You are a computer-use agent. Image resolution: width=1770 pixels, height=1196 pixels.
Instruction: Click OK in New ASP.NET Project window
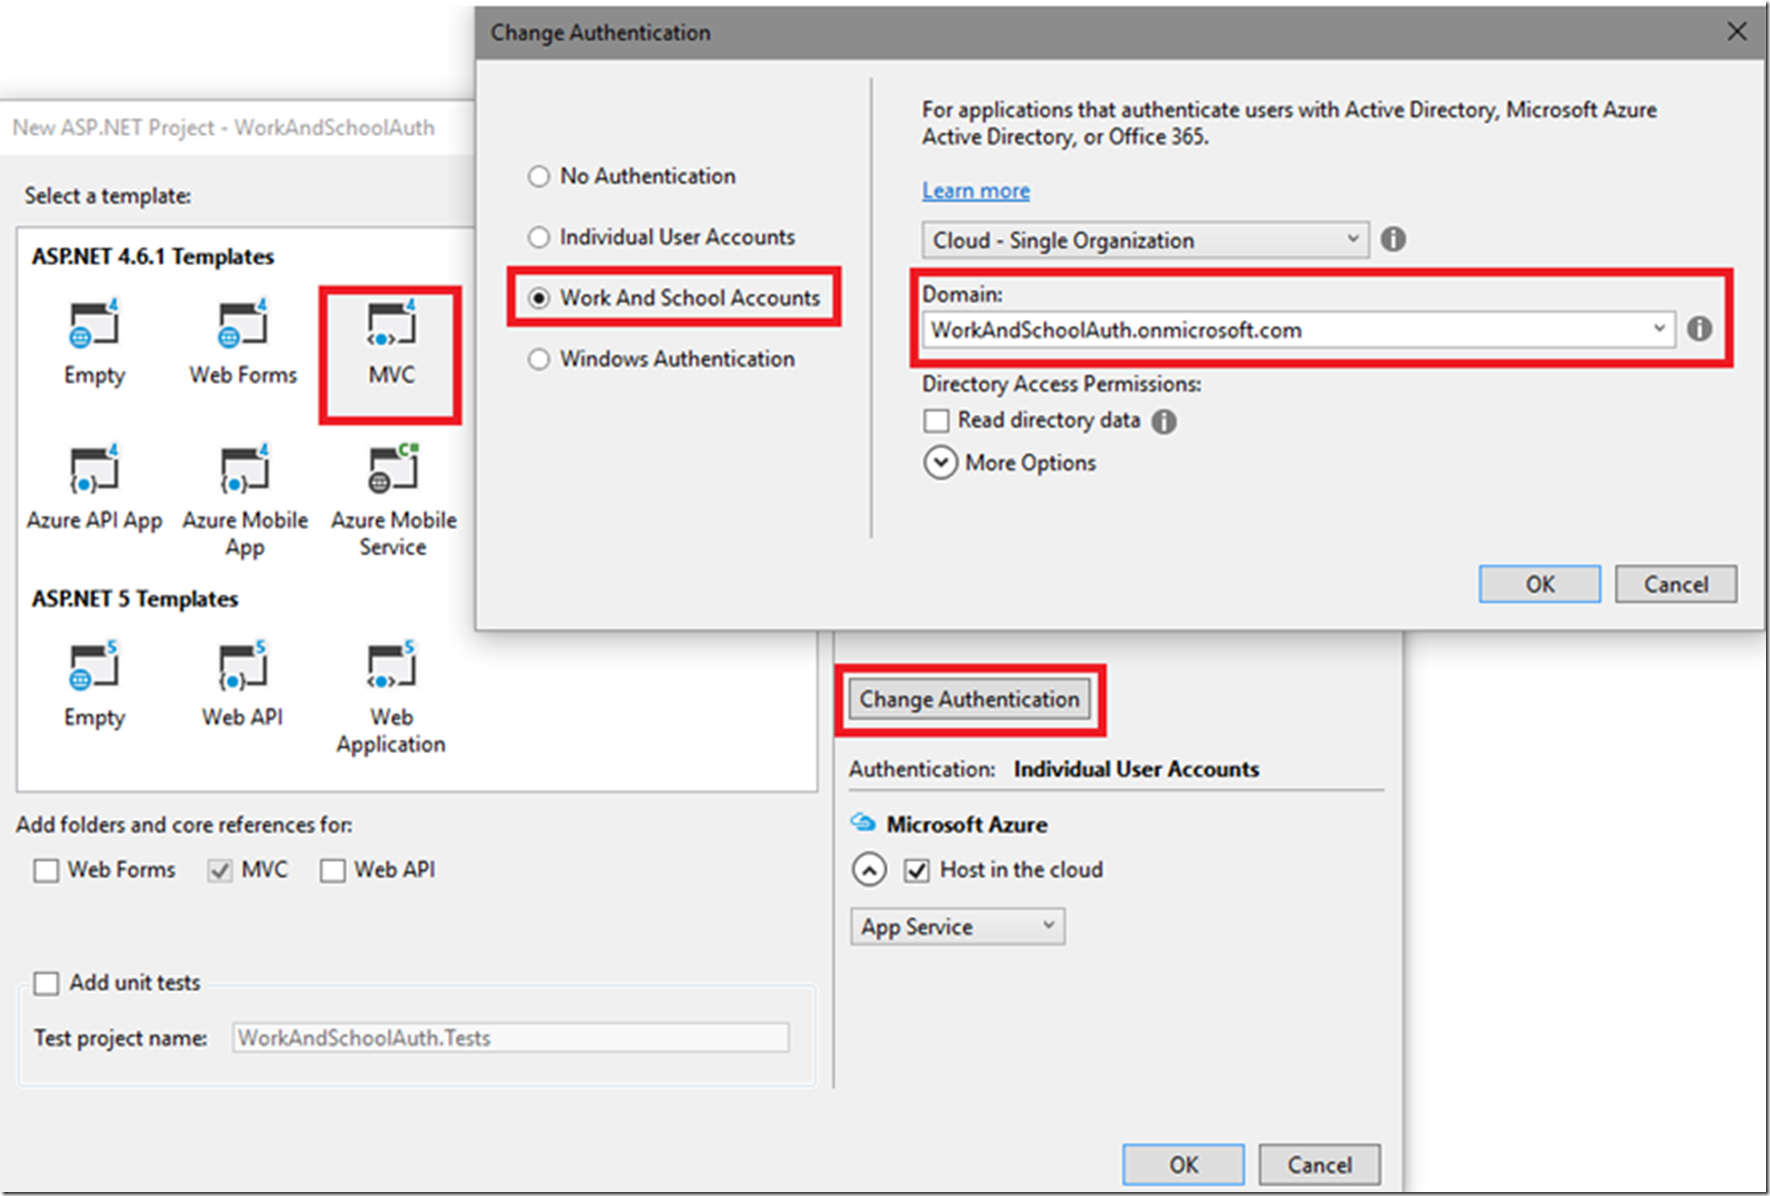pyautogui.click(x=1183, y=1164)
